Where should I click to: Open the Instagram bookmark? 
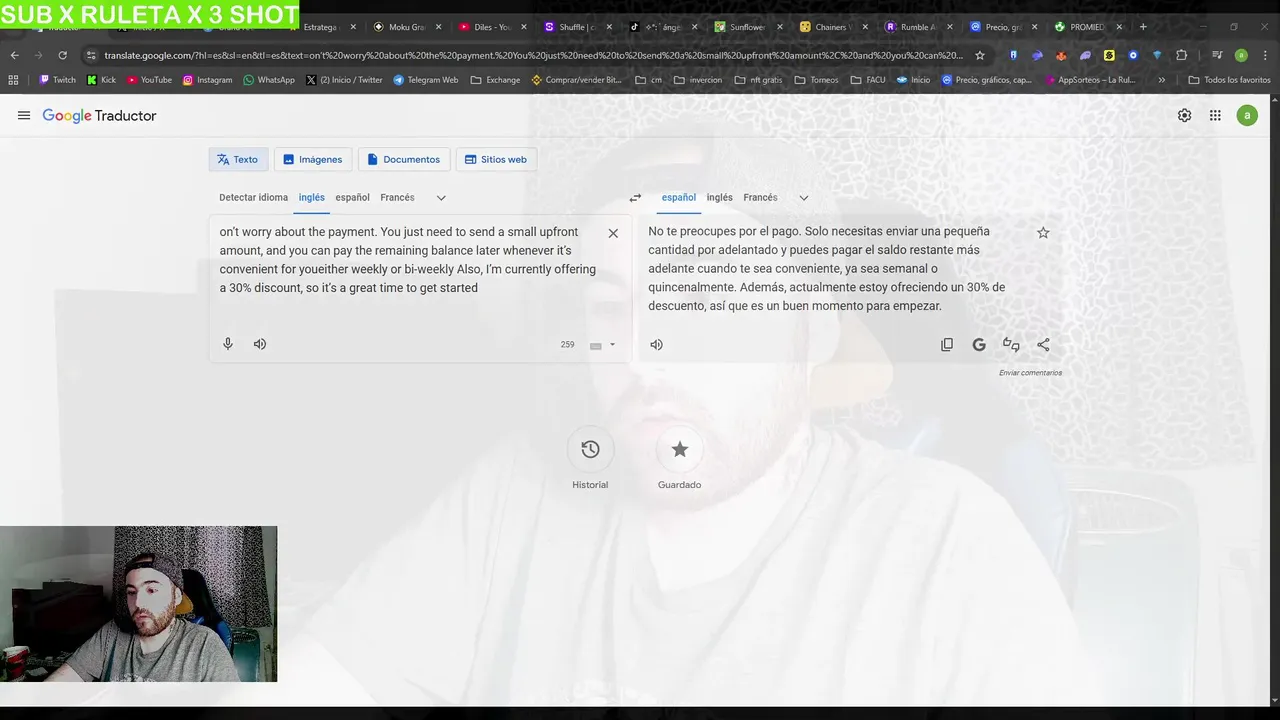click(207, 80)
